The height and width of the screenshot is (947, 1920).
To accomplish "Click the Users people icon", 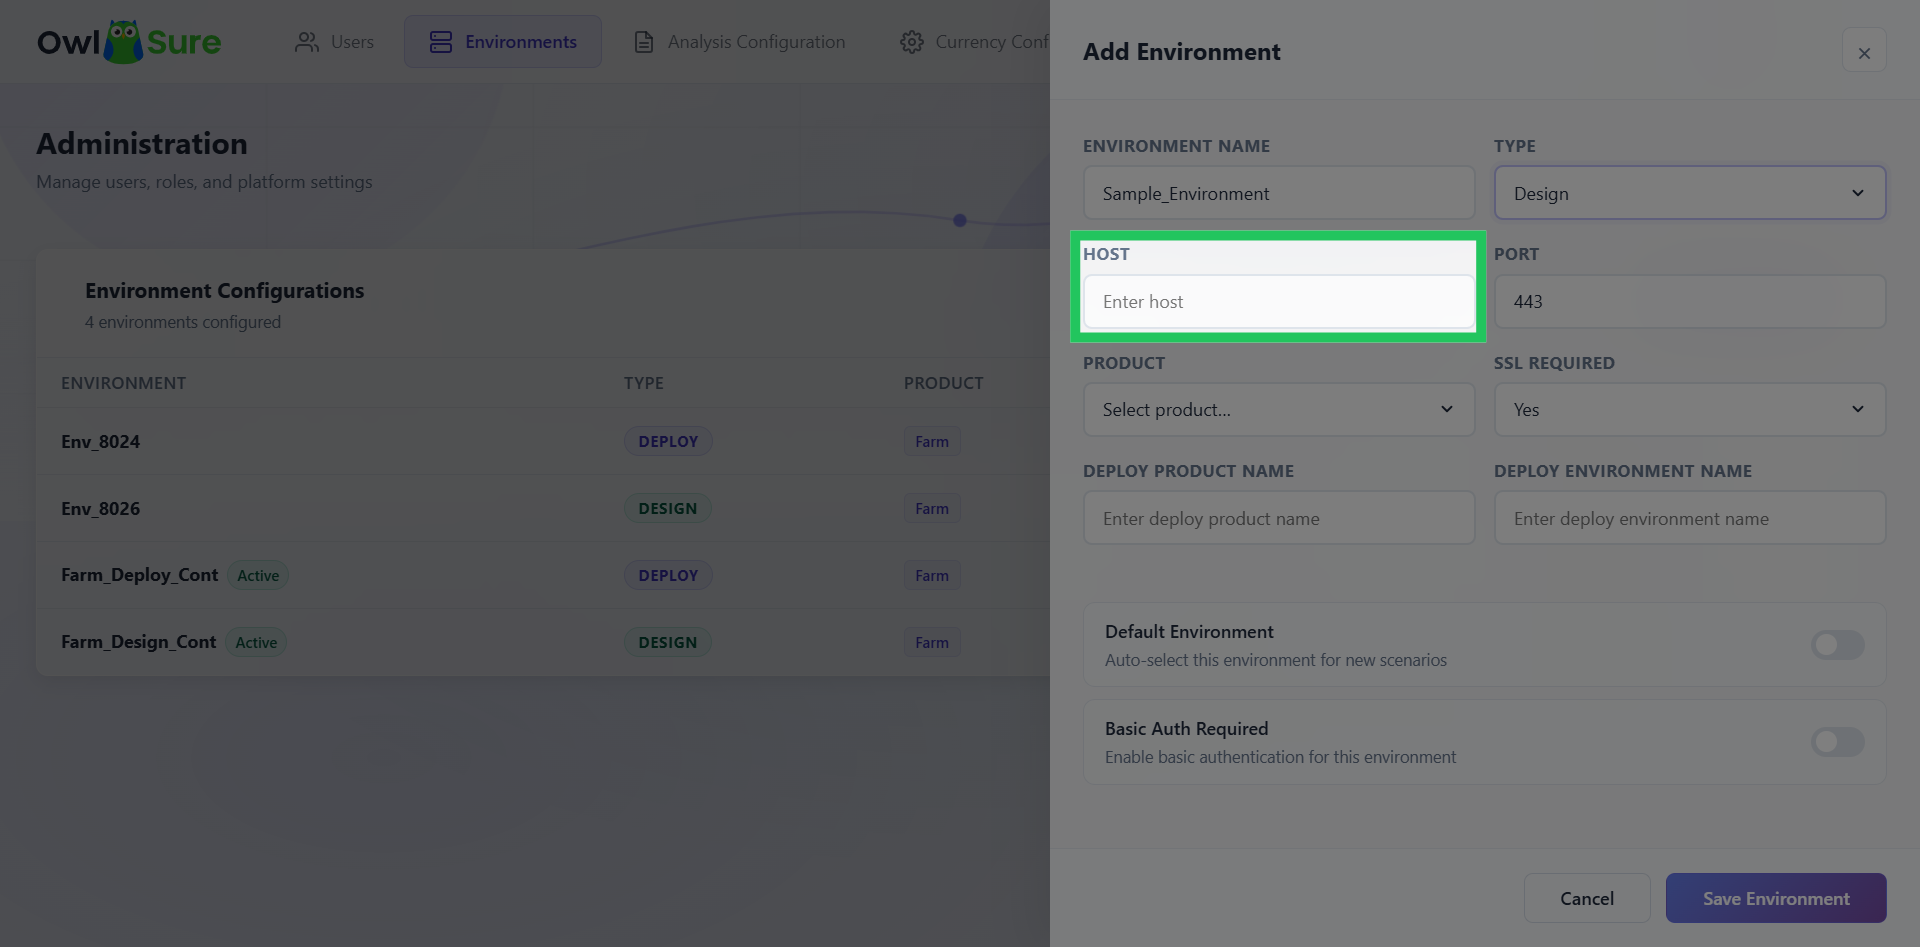I will [x=307, y=42].
